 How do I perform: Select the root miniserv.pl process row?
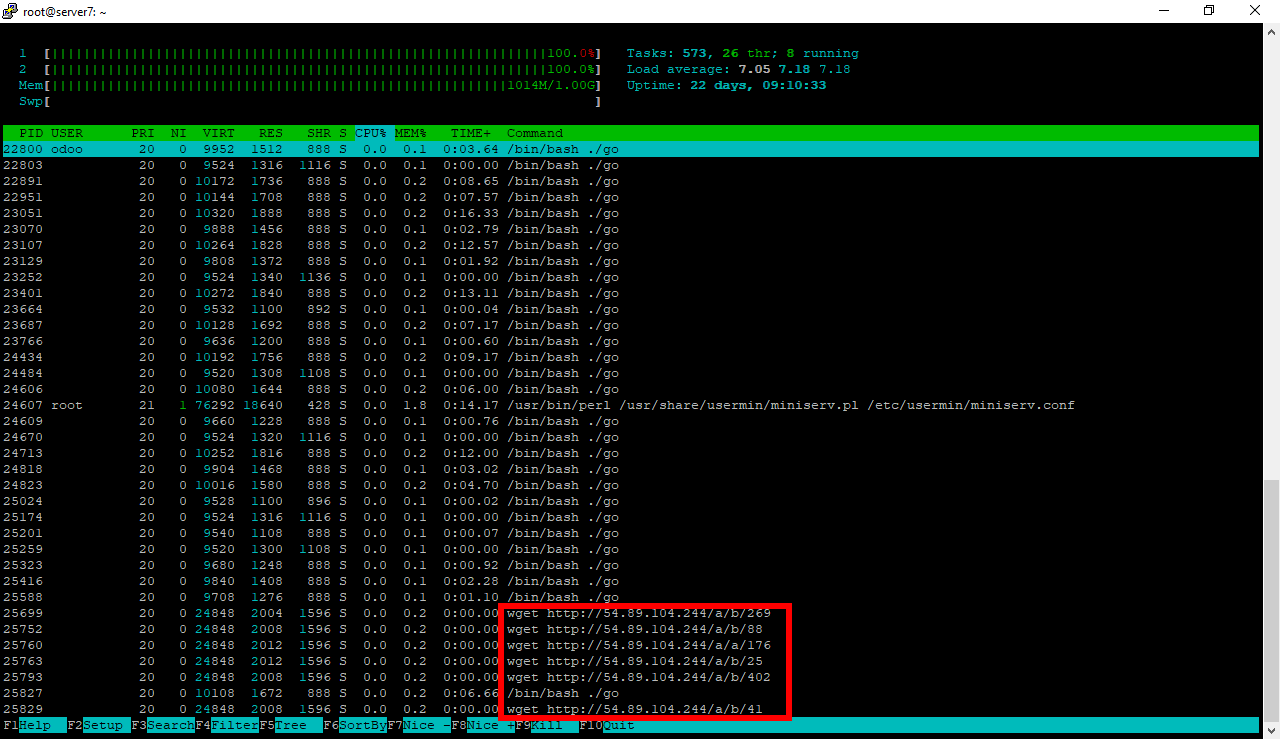coord(630,405)
